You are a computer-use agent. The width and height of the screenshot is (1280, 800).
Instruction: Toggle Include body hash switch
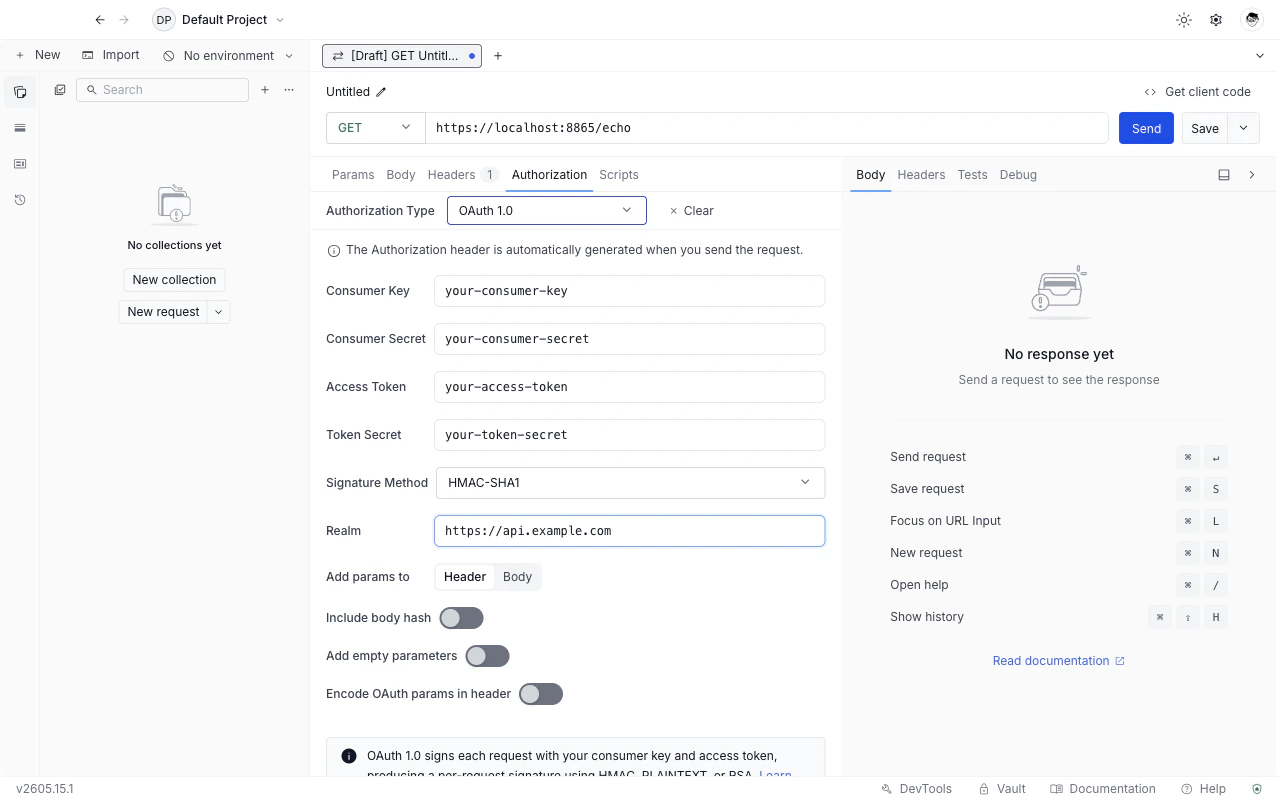click(461, 618)
